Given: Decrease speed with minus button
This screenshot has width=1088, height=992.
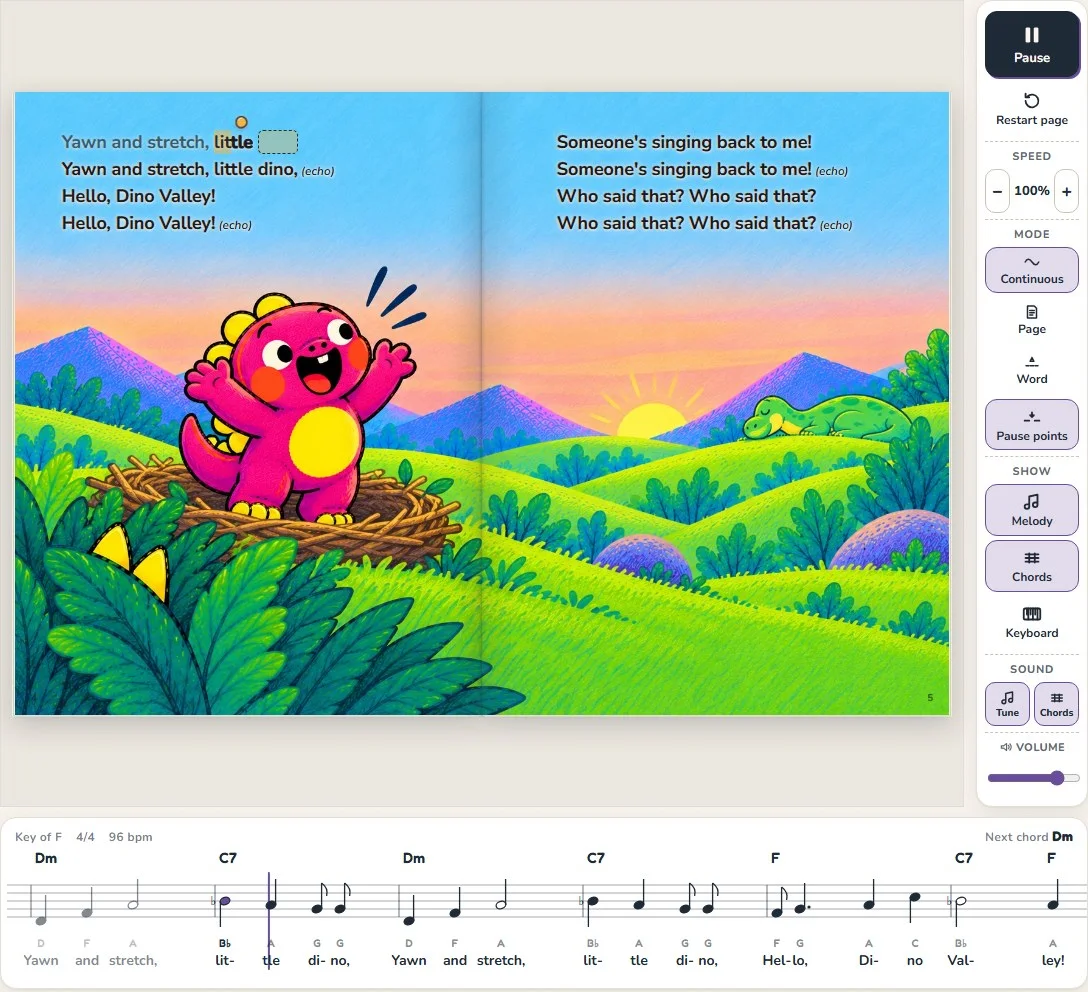Looking at the screenshot, I should pos(997,191).
